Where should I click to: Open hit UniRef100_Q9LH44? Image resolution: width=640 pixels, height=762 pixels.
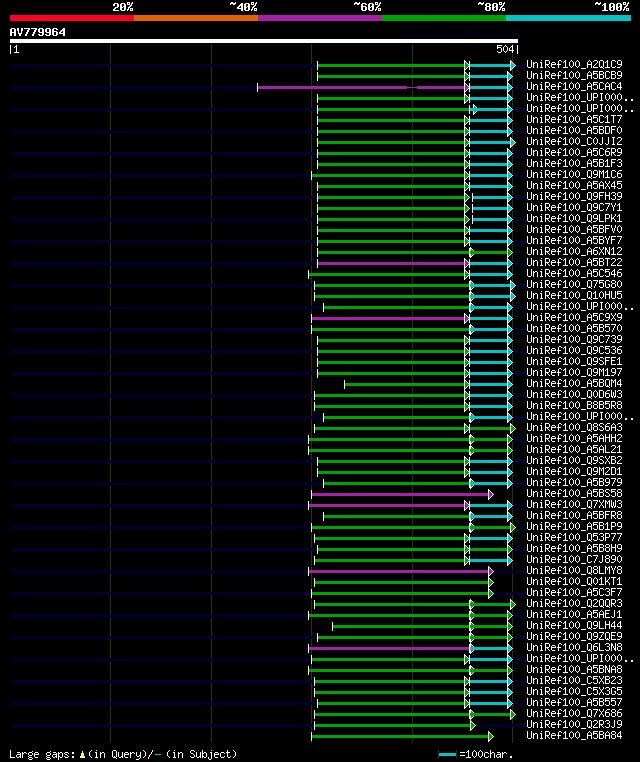click(574, 625)
